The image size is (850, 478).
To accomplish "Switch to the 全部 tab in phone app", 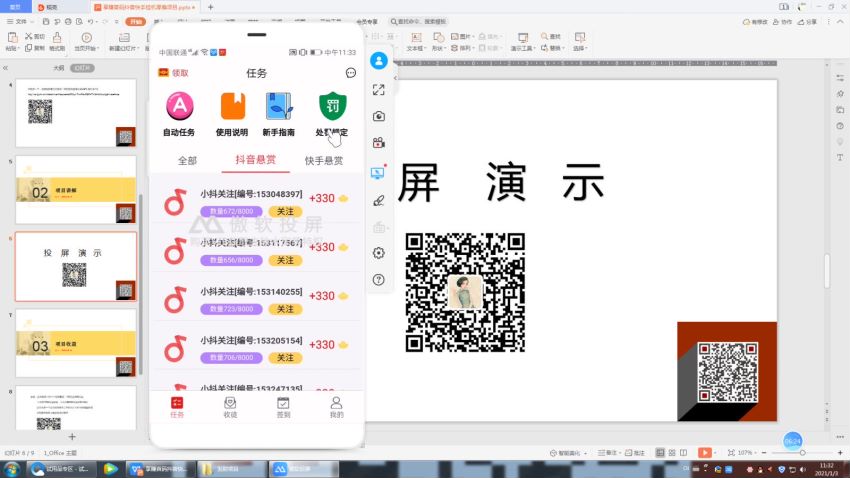I will pos(188,160).
